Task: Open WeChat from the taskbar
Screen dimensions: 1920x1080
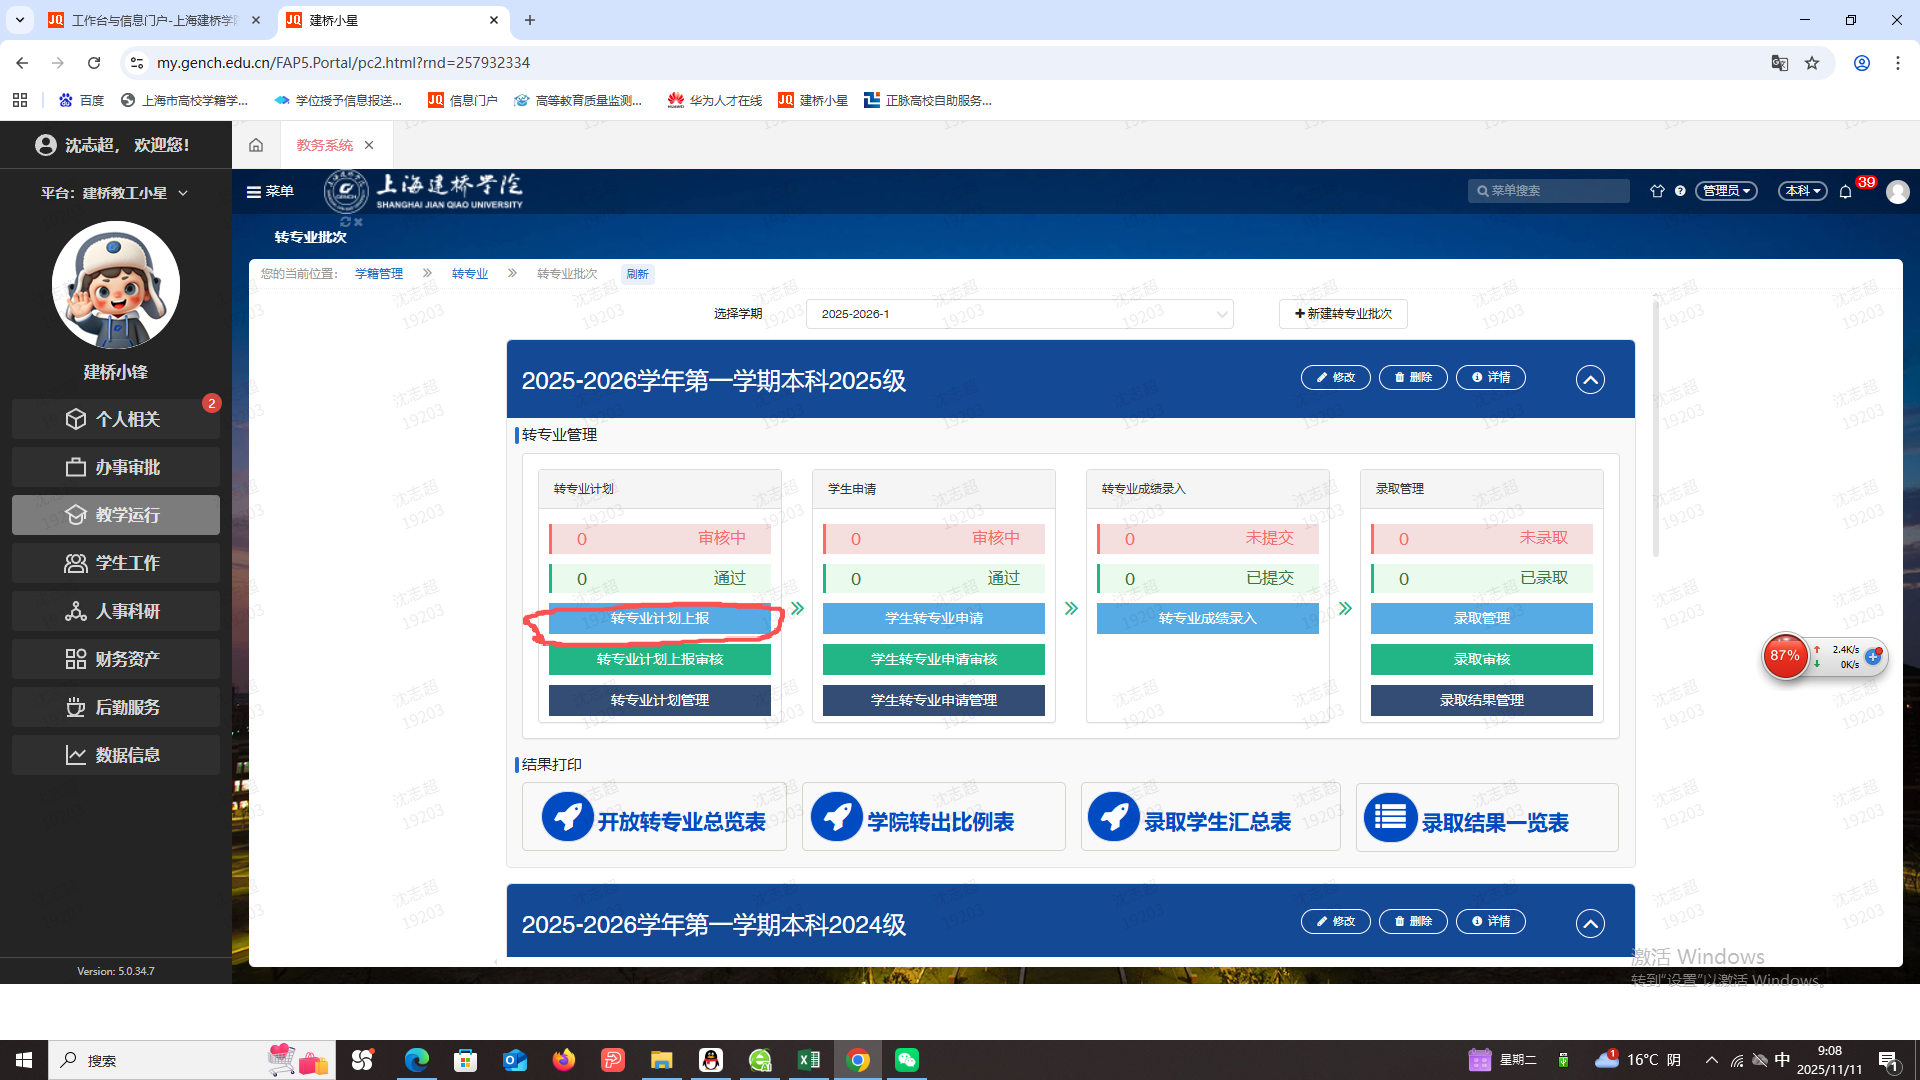Action: [907, 1060]
